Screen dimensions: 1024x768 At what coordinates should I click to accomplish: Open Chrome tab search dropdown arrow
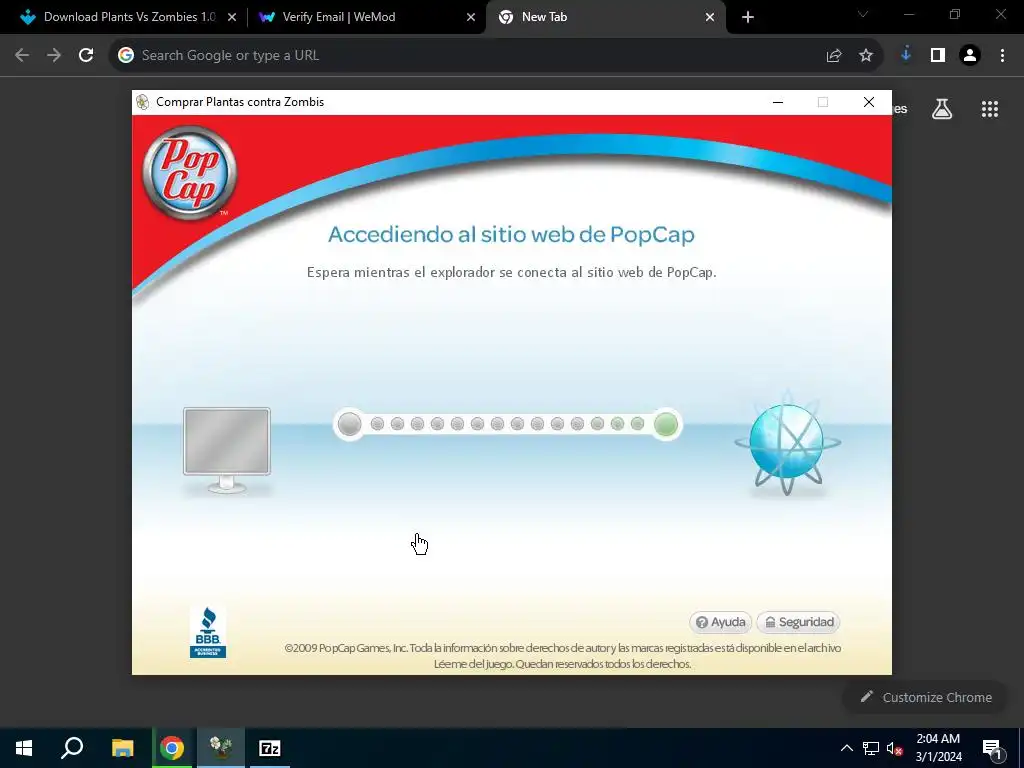[863, 14]
